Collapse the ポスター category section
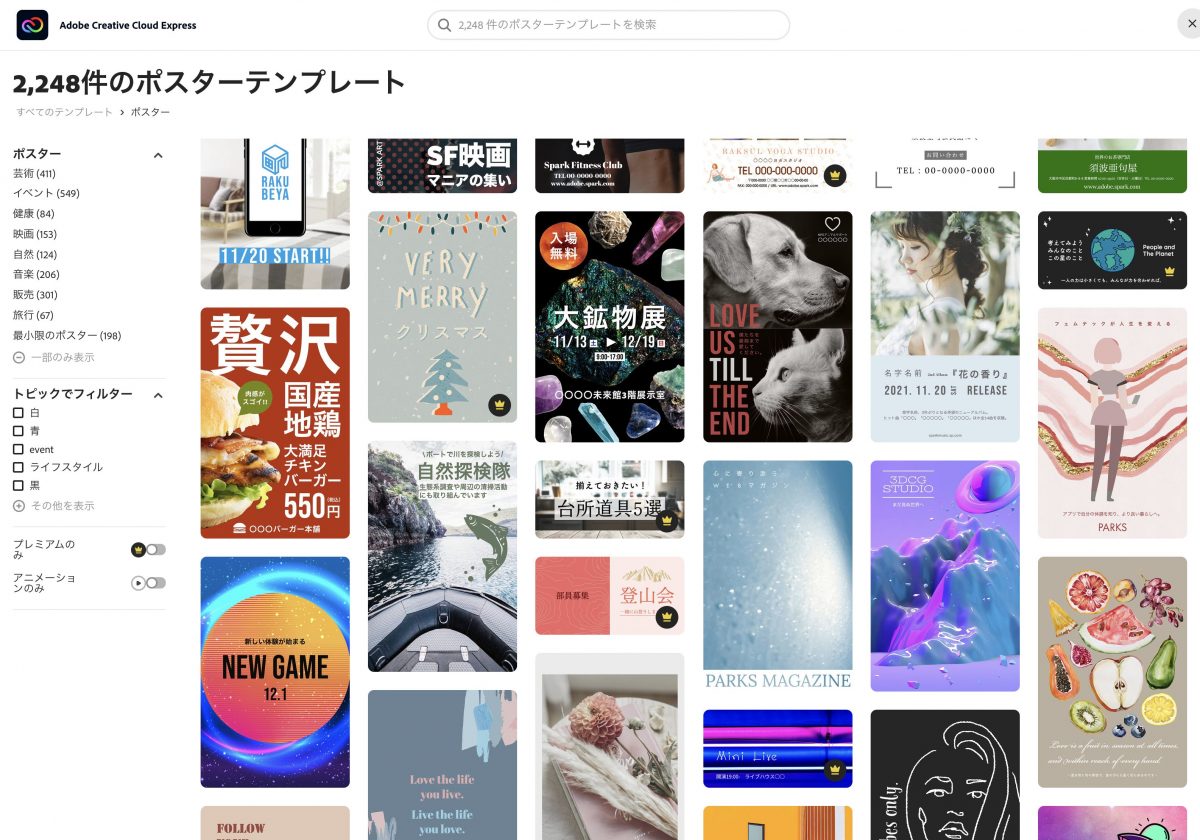Screen dimensions: 1200x840 click(x=157, y=155)
